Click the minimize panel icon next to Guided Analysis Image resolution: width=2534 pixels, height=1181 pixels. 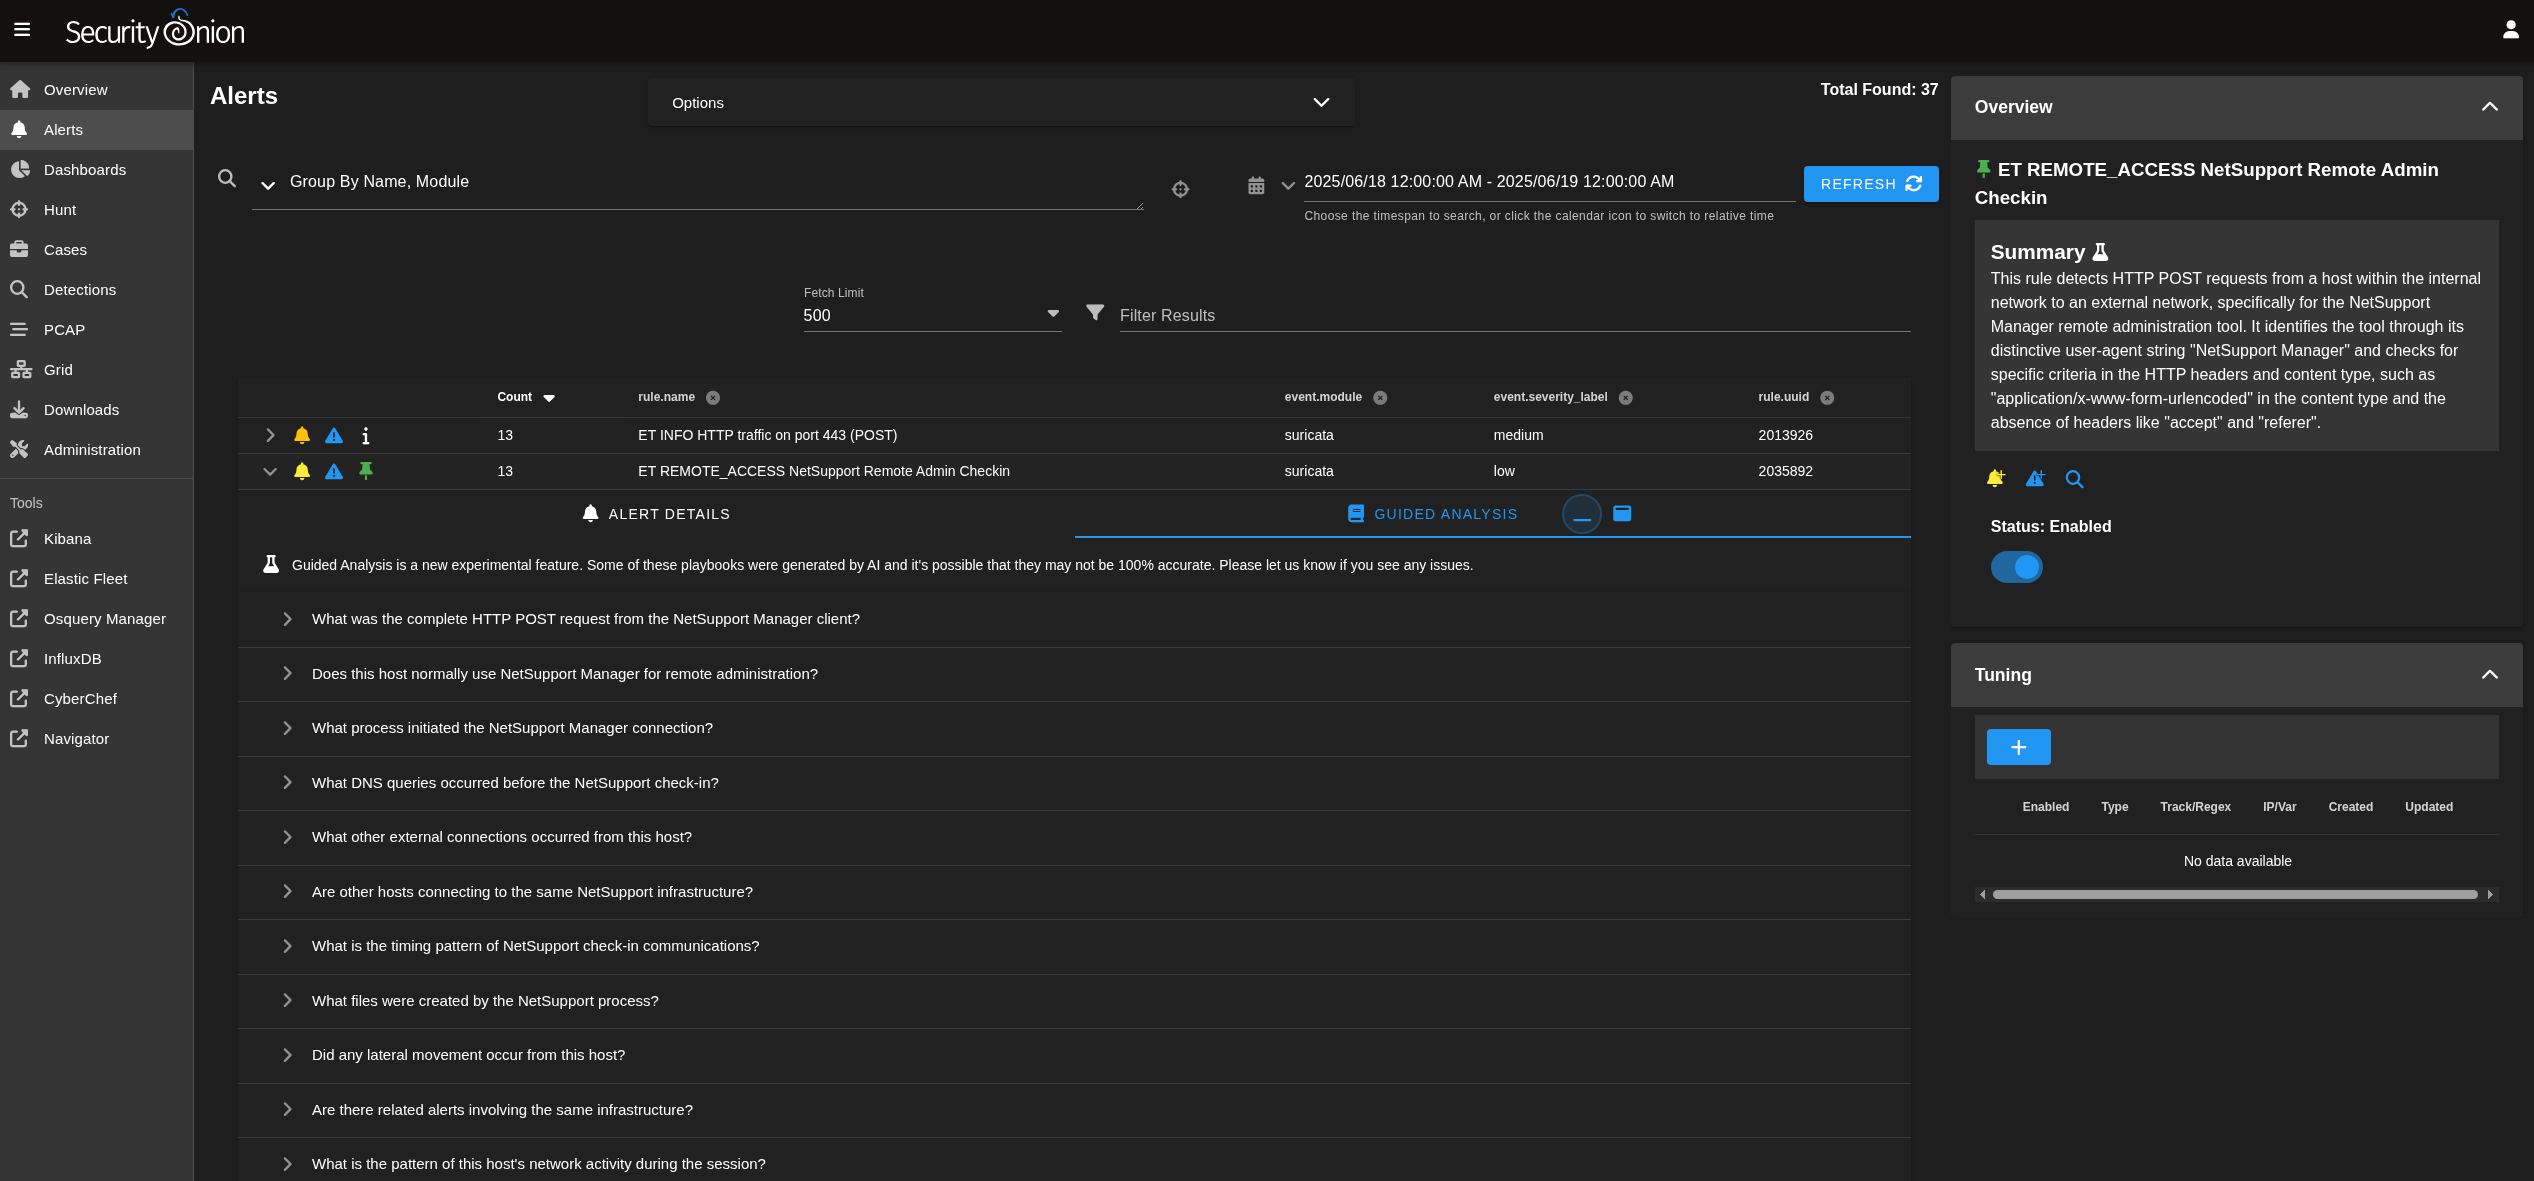coord(1582,514)
